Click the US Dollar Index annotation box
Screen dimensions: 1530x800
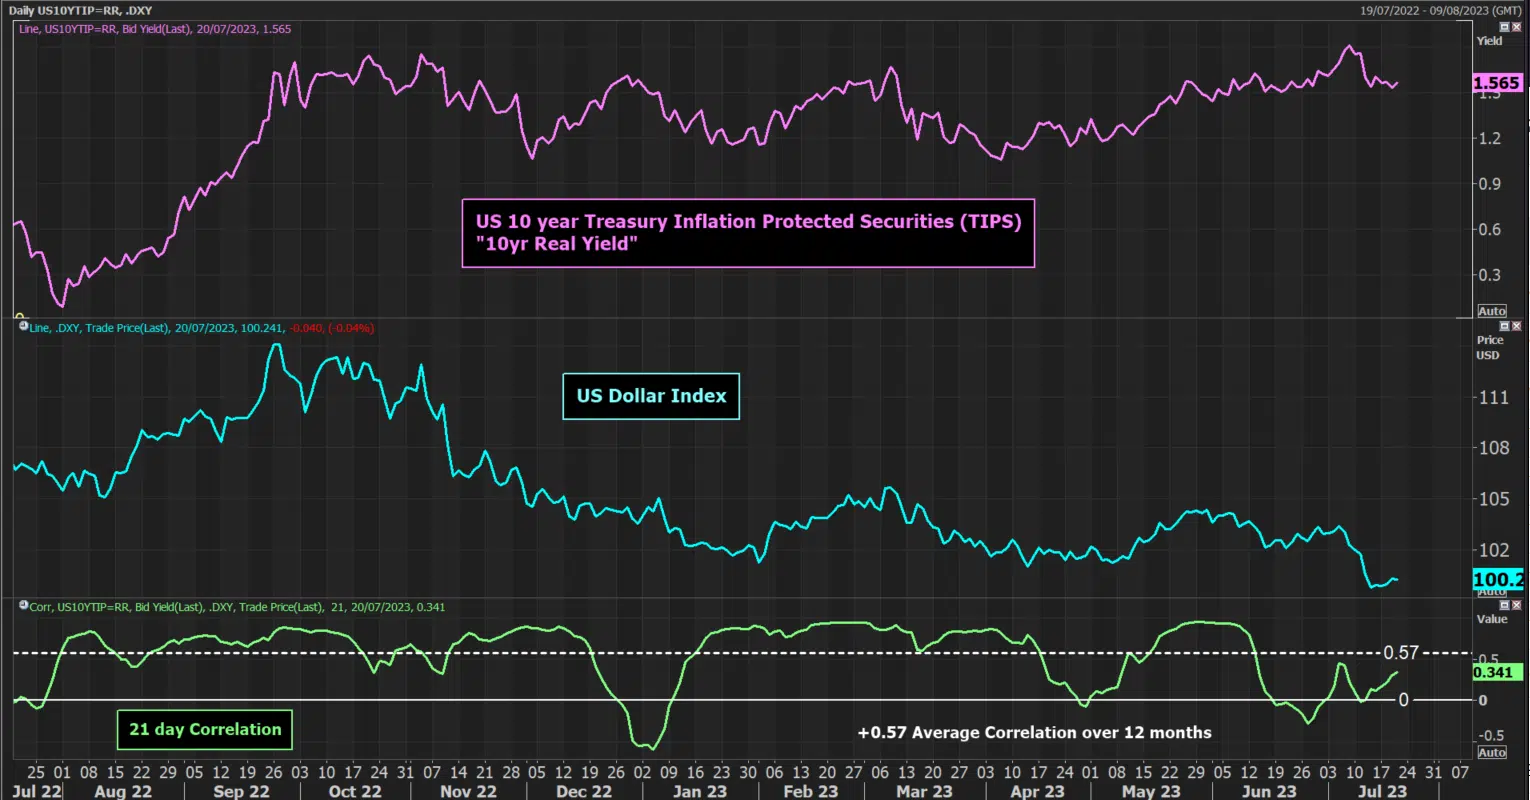(x=651, y=396)
